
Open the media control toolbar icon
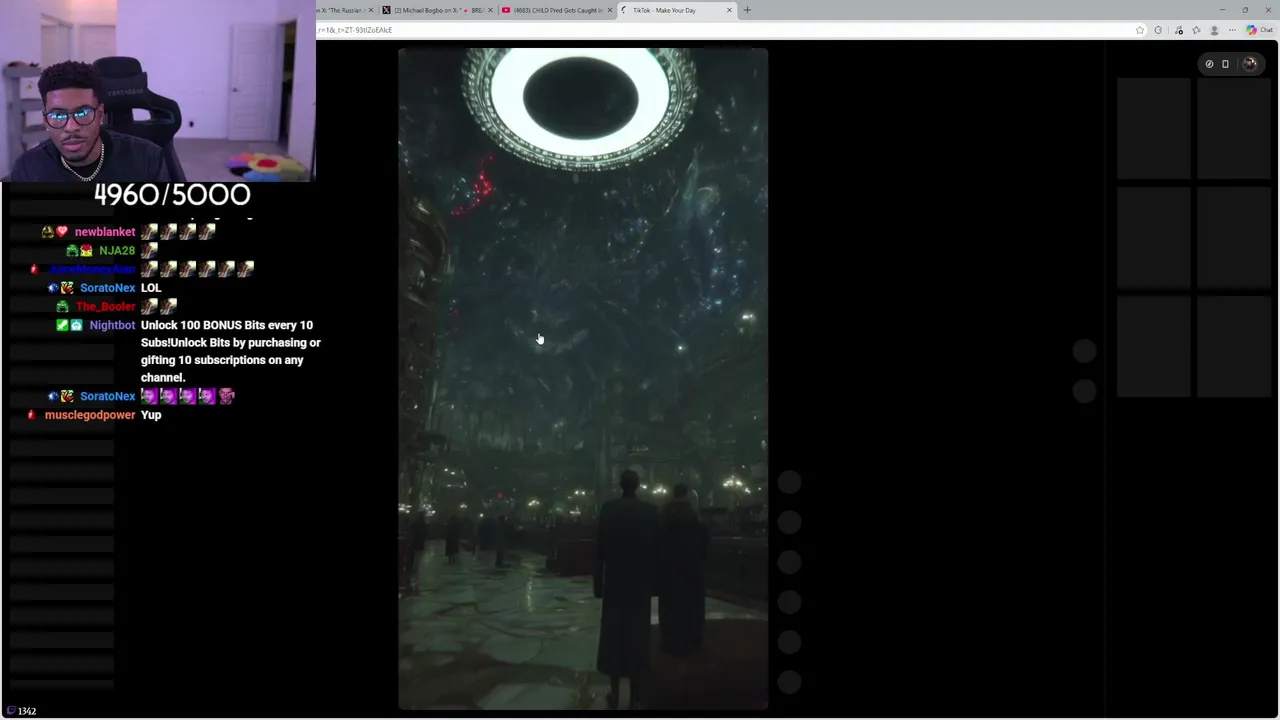1179,30
